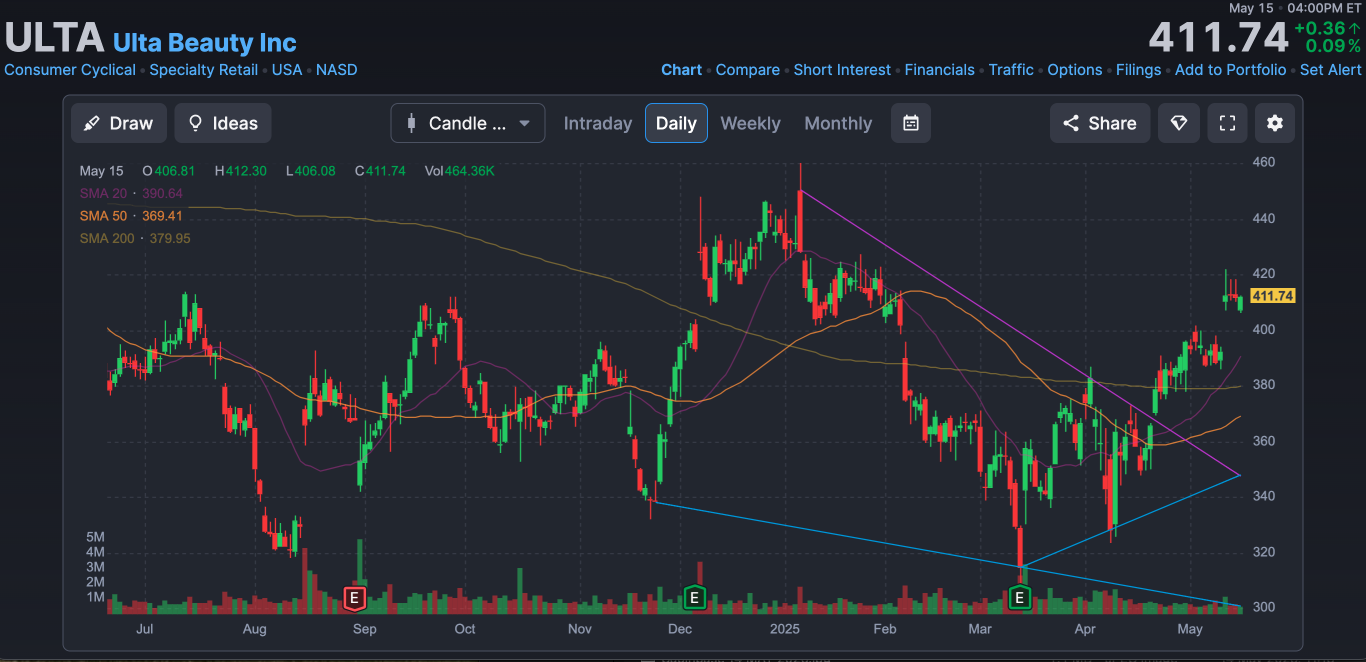
Task: Click the Vol 464.36K readout
Action: click(x=459, y=171)
